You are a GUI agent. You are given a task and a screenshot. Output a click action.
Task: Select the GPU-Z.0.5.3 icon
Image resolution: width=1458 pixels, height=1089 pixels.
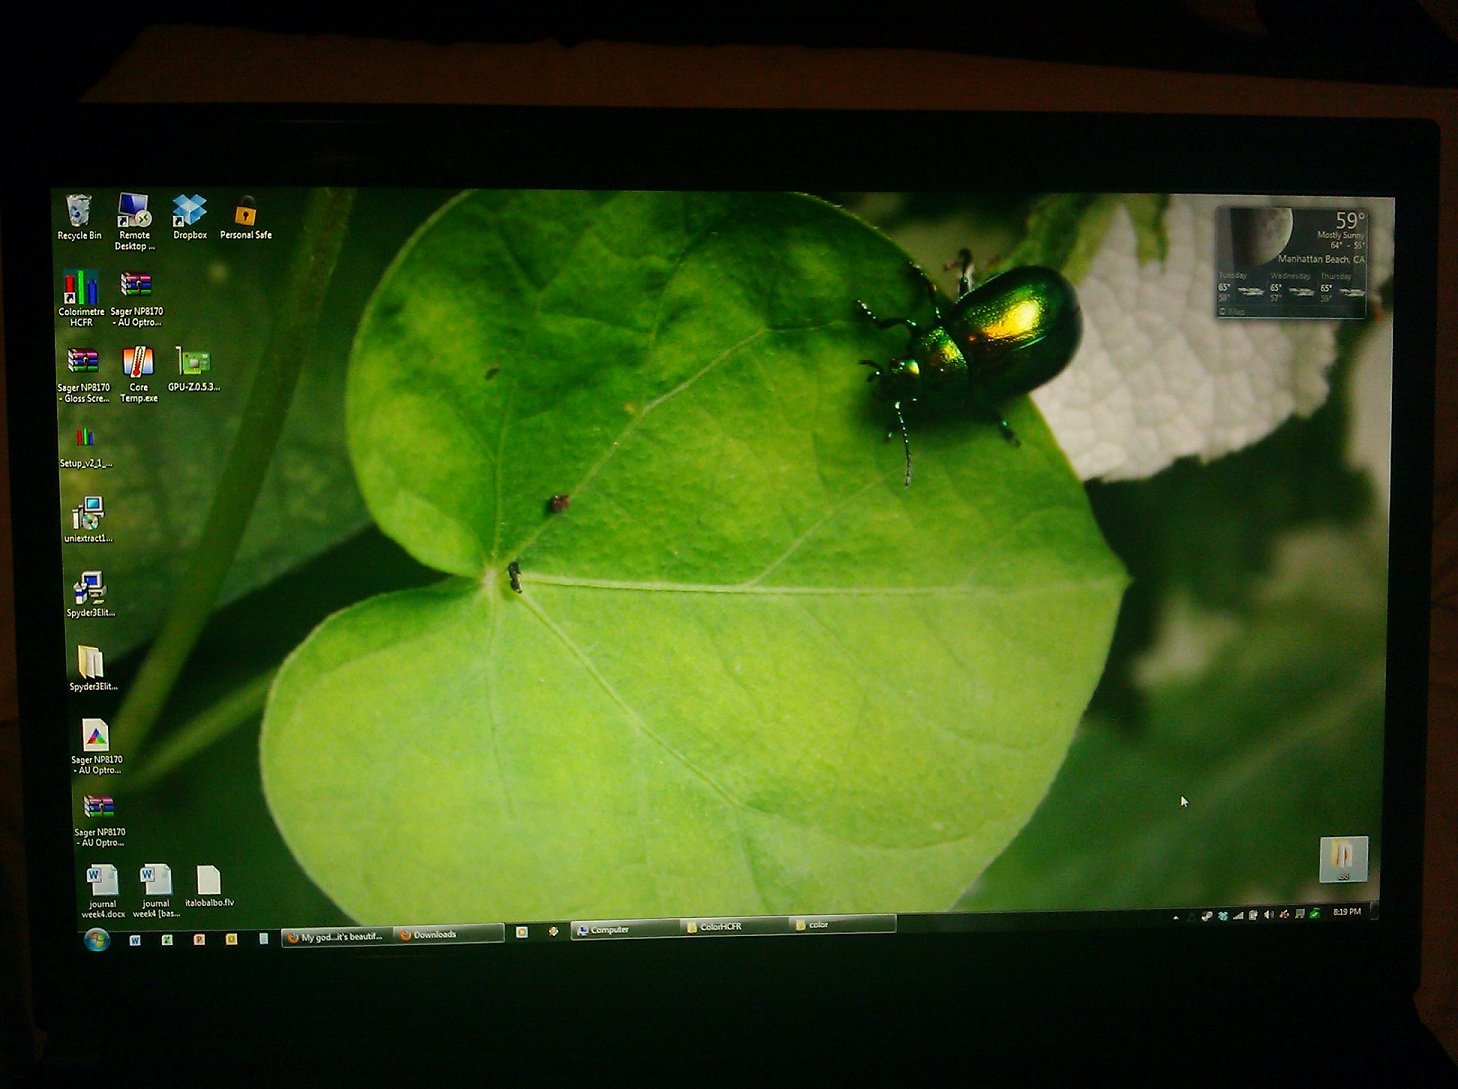click(193, 369)
